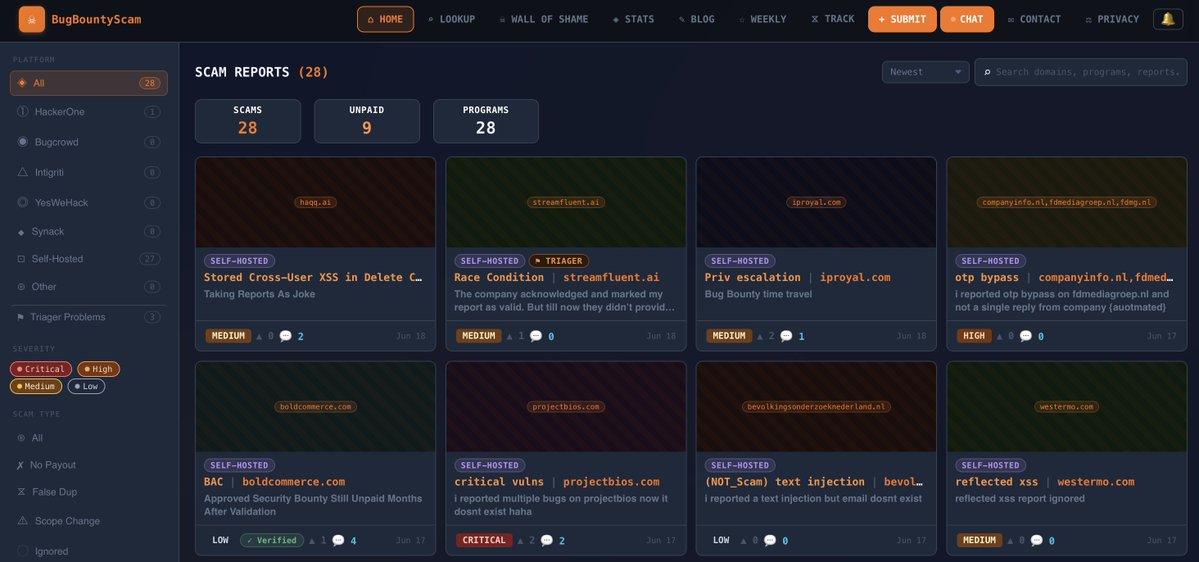Open the PRIVACY link
1199x562 pixels.
[x=1112, y=19]
